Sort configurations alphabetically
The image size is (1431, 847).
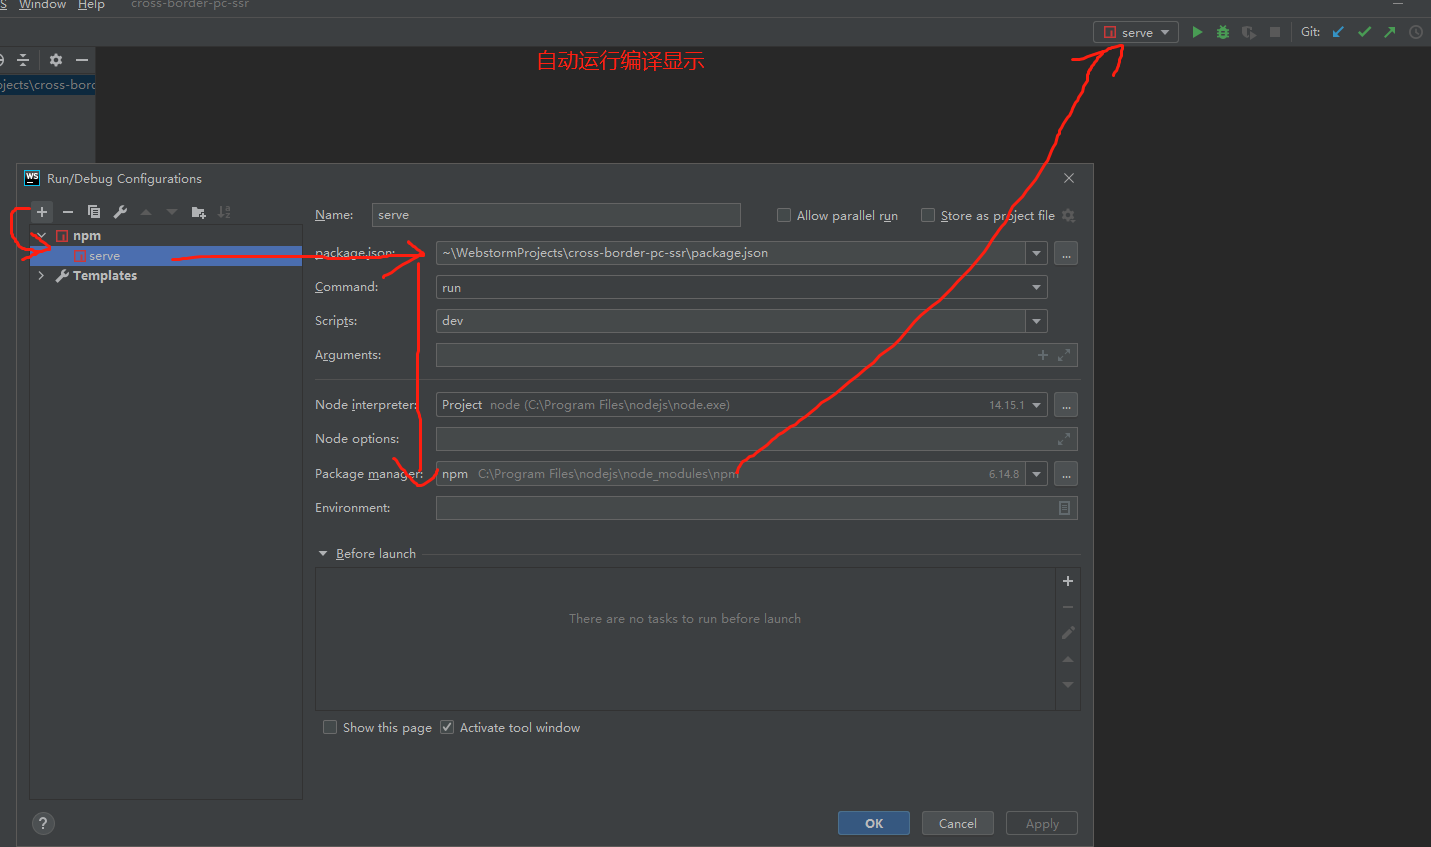(224, 212)
